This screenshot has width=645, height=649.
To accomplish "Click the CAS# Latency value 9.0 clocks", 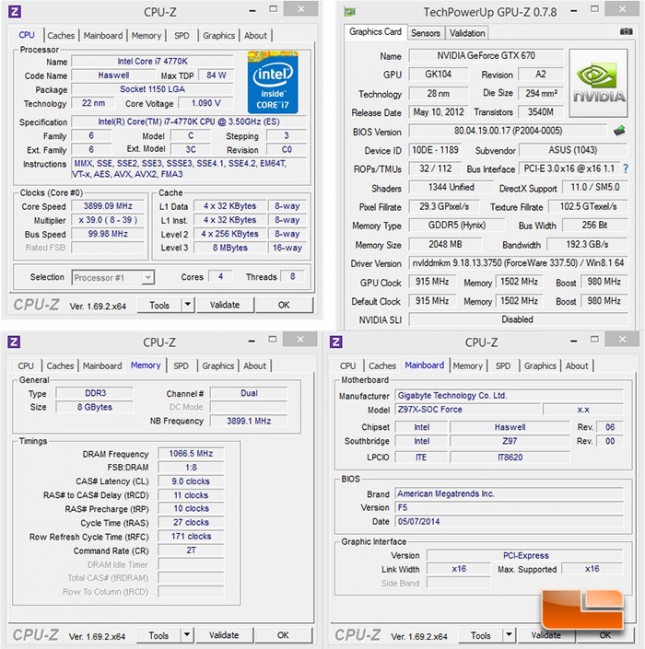I will (x=191, y=481).
